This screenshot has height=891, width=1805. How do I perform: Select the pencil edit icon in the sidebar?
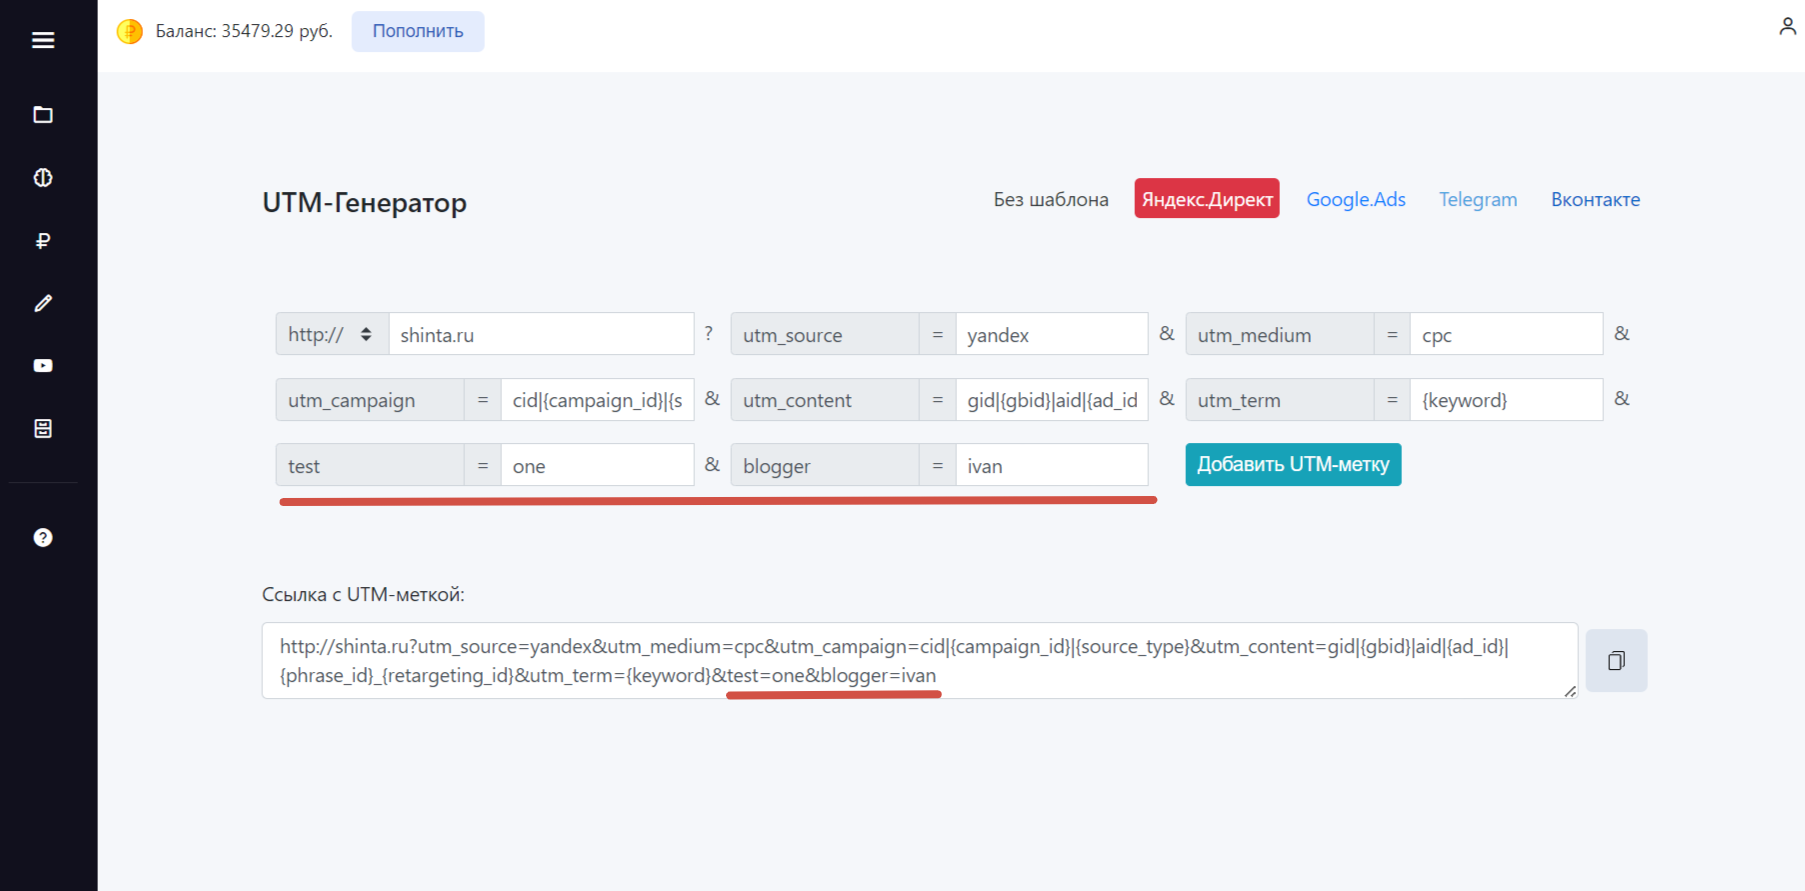43,303
